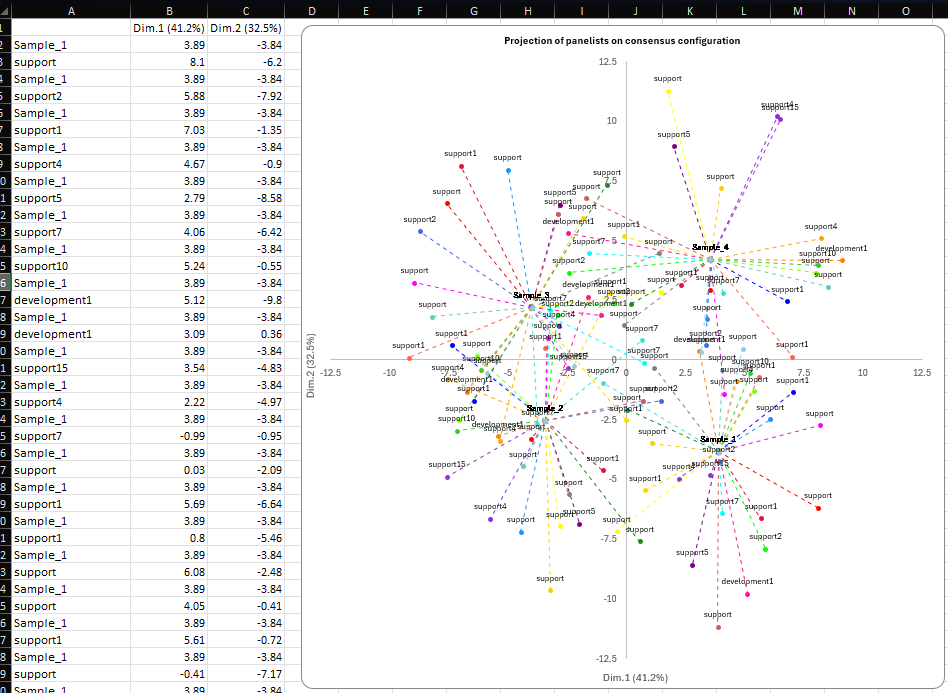Click the horizontal axis title below chart
948x693 pixels.
click(635, 678)
